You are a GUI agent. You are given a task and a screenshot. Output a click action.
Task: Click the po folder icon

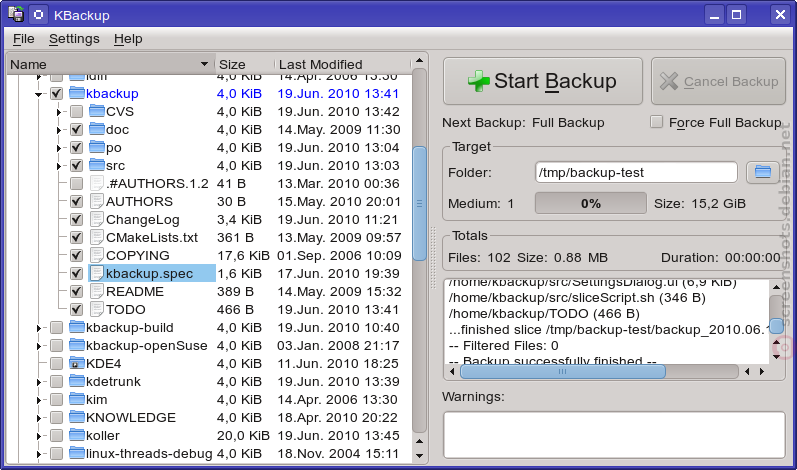97,147
